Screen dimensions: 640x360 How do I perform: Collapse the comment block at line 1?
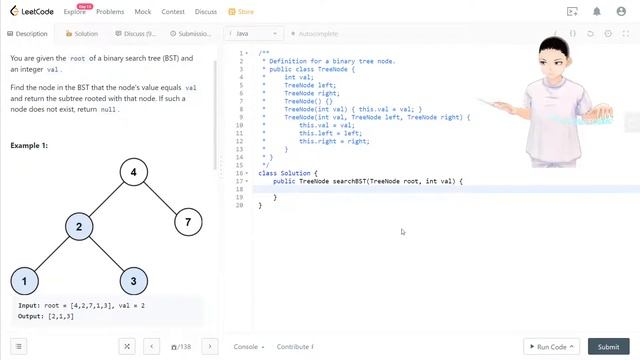[247, 53]
